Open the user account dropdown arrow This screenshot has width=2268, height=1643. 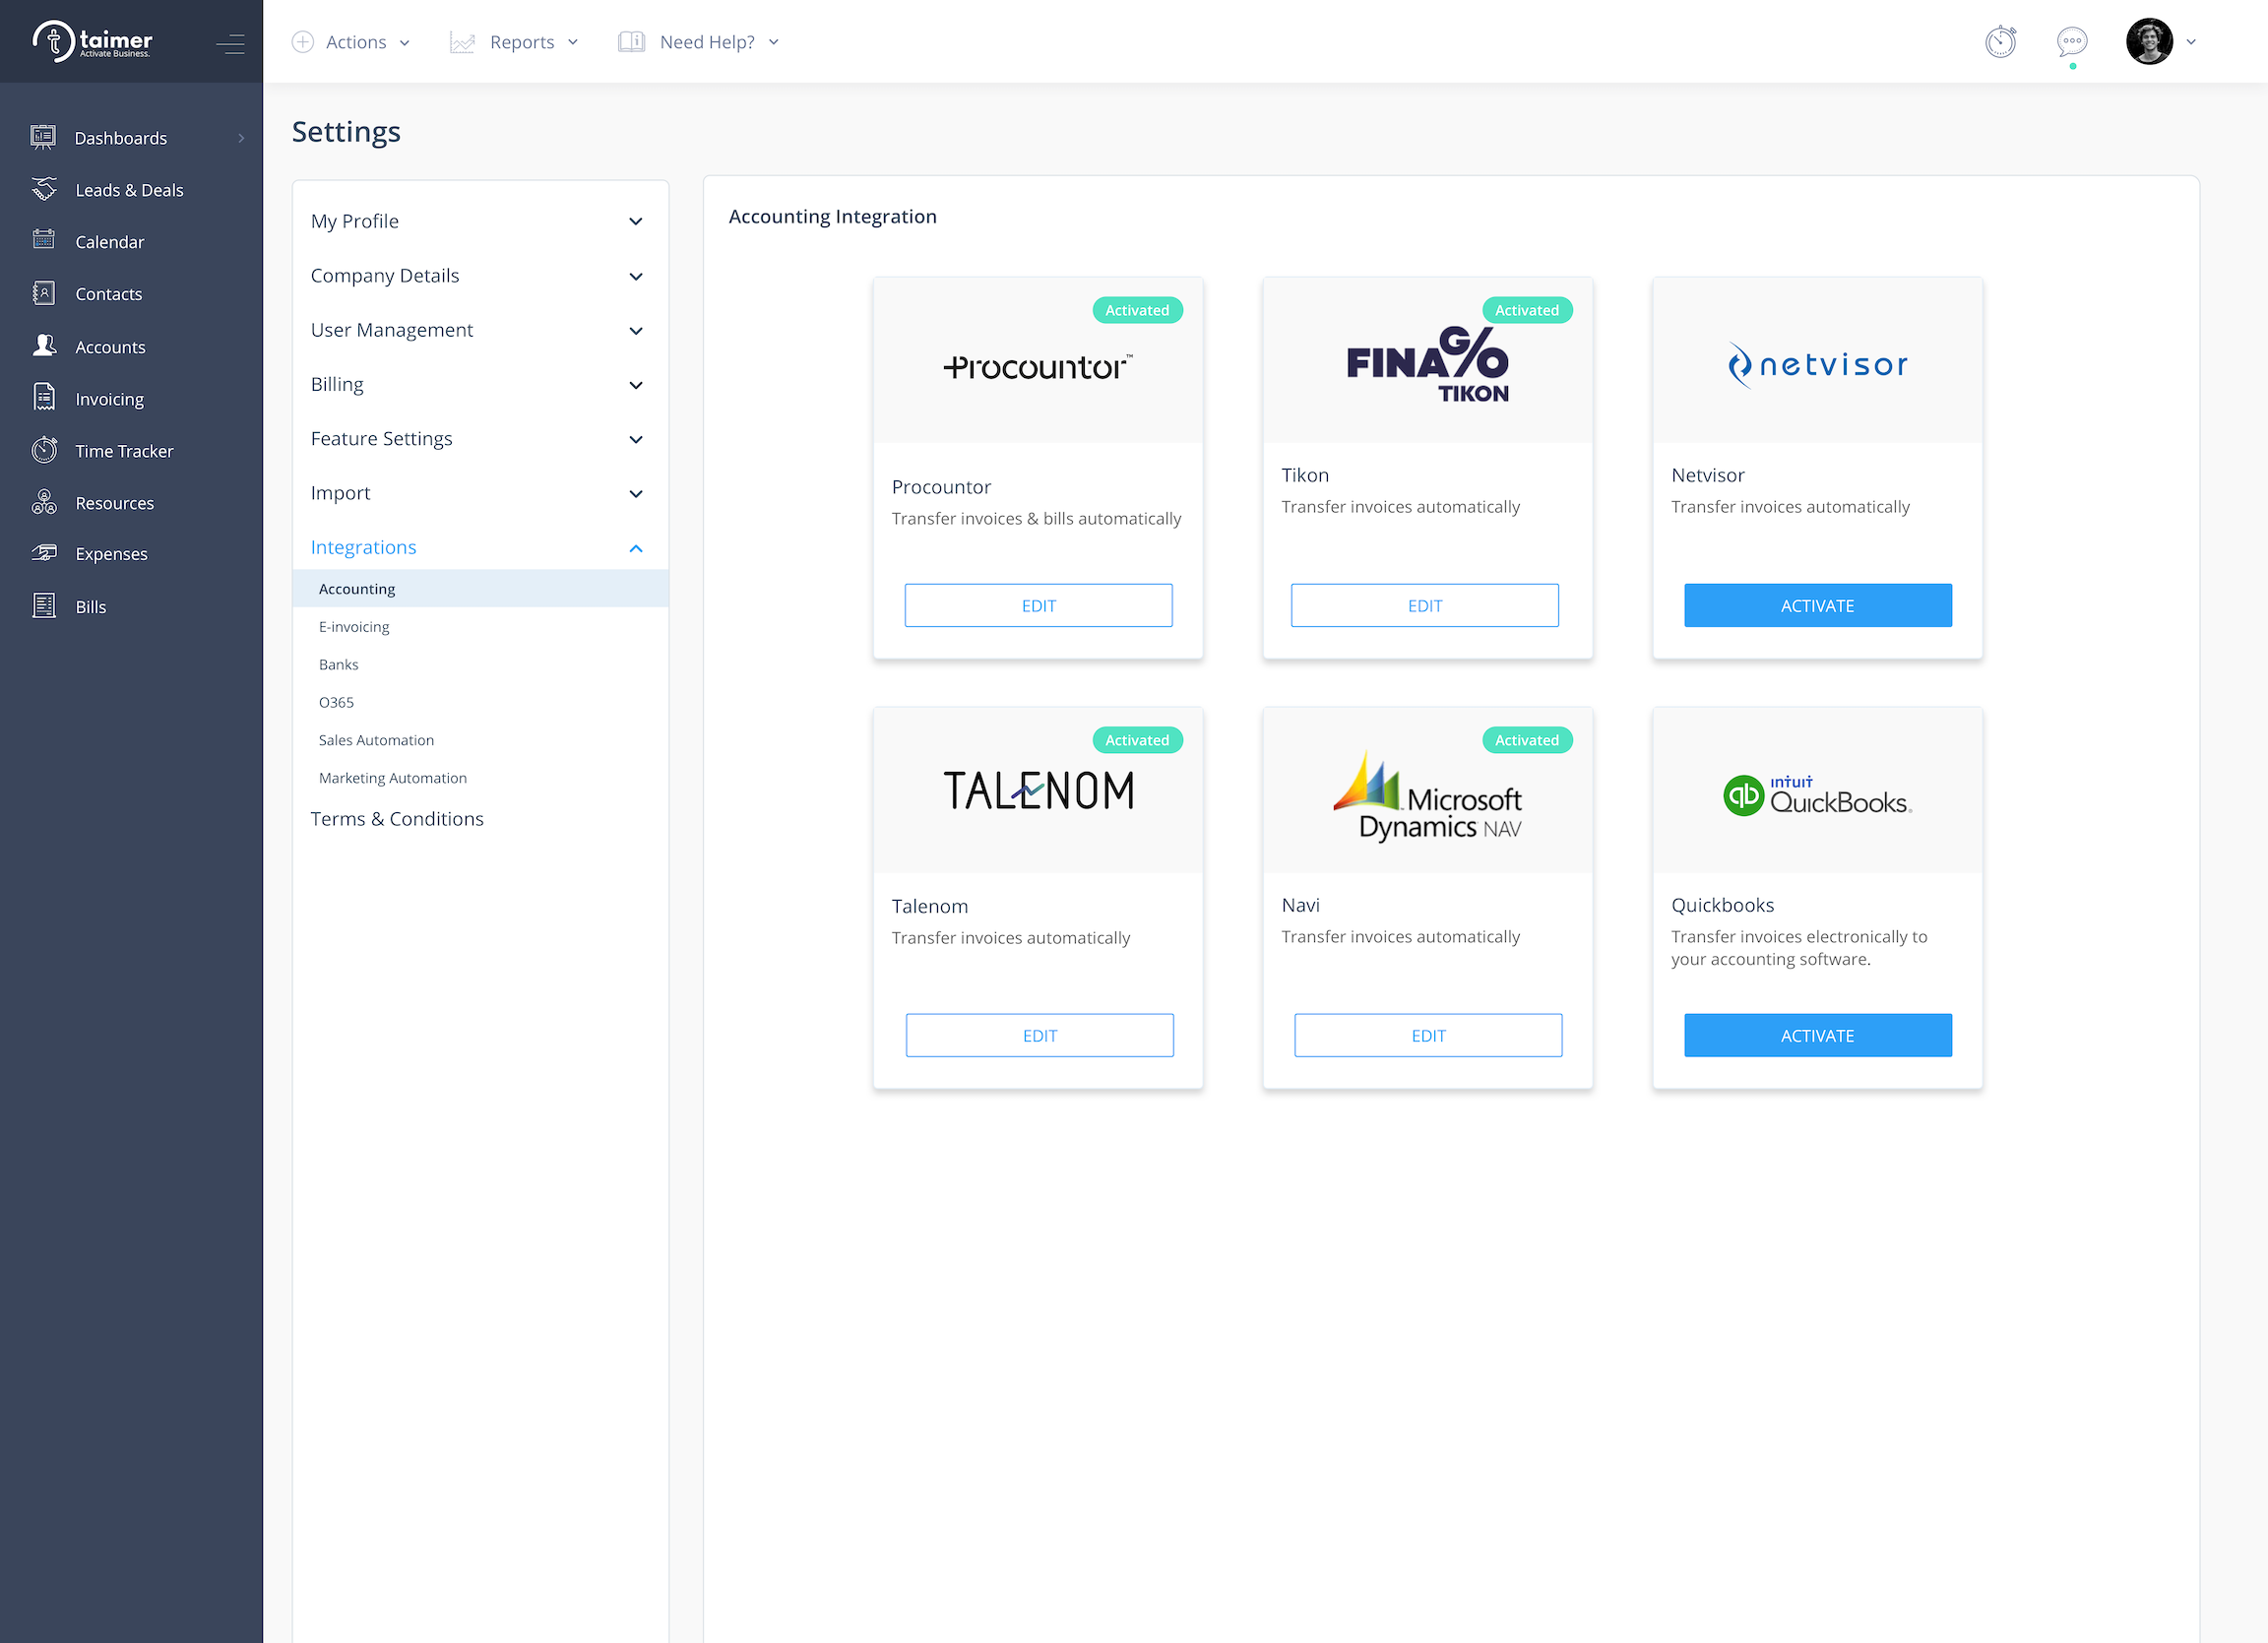pyautogui.click(x=2191, y=42)
